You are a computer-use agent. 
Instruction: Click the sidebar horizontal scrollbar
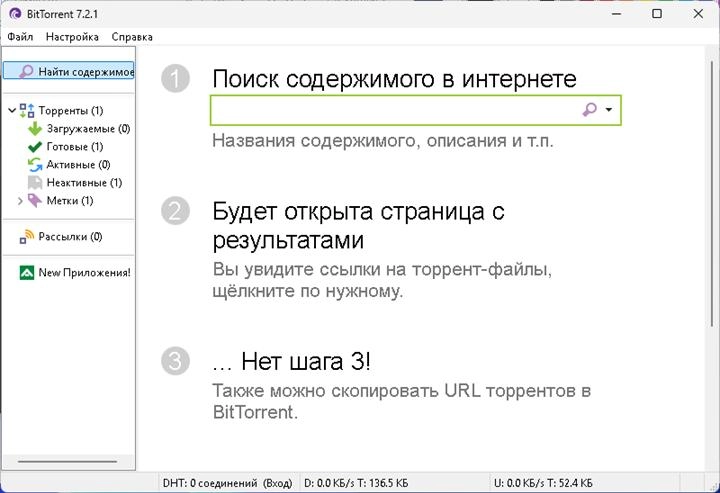pyautogui.click(x=68, y=461)
